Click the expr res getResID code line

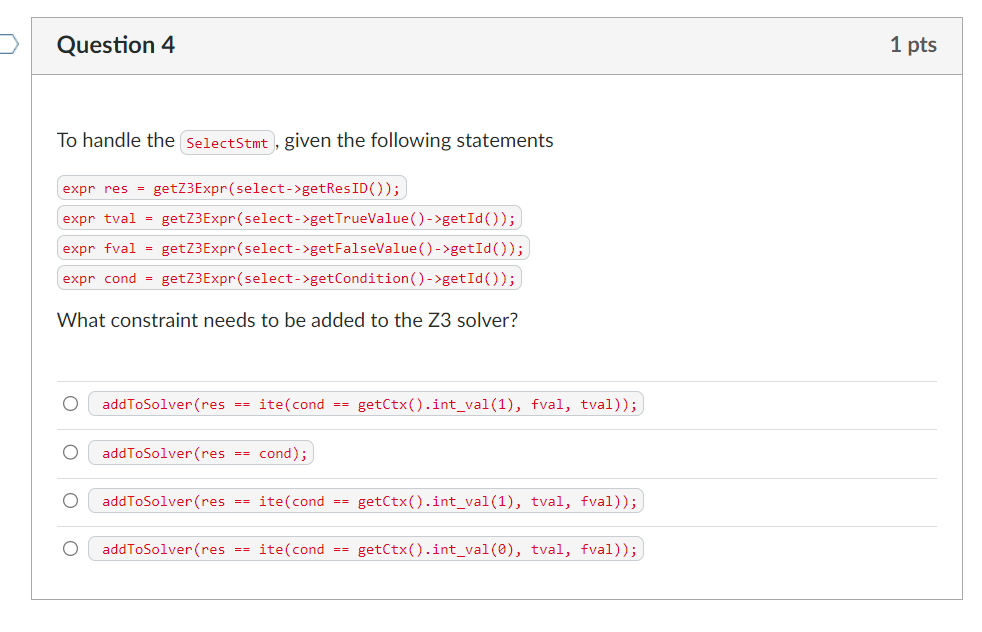(232, 188)
